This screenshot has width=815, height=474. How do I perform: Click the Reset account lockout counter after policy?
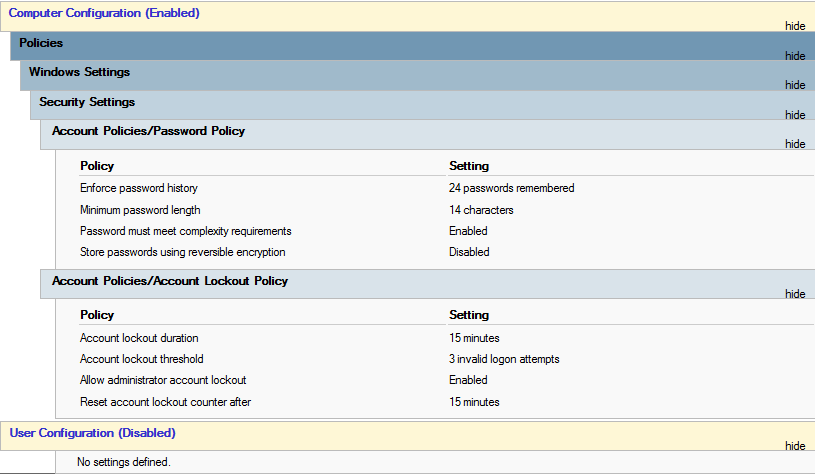(165, 402)
